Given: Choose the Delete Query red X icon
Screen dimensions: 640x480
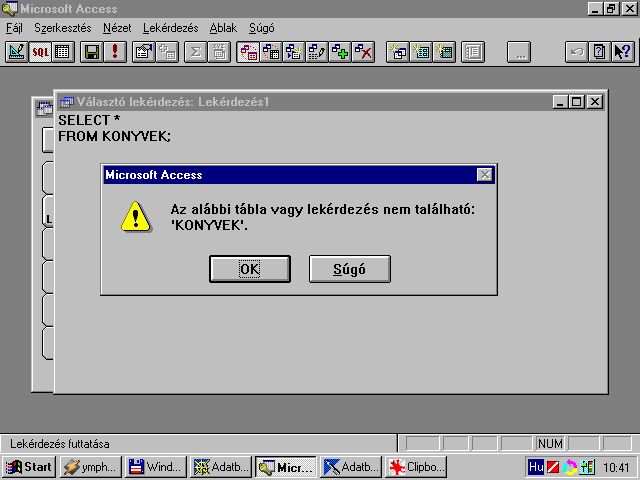Looking at the screenshot, I should point(363,52).
